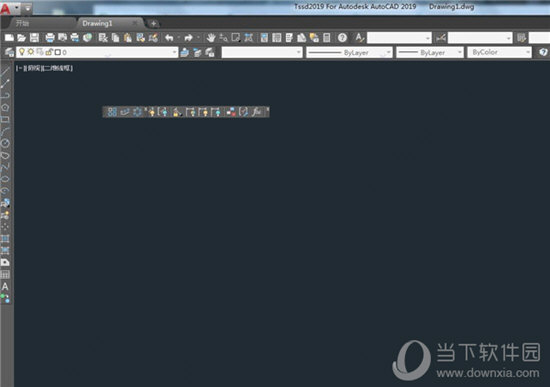The width and height of the screenshot is (550, 387).
Task: Click the Help question mark icon
Action: point(342,38)
